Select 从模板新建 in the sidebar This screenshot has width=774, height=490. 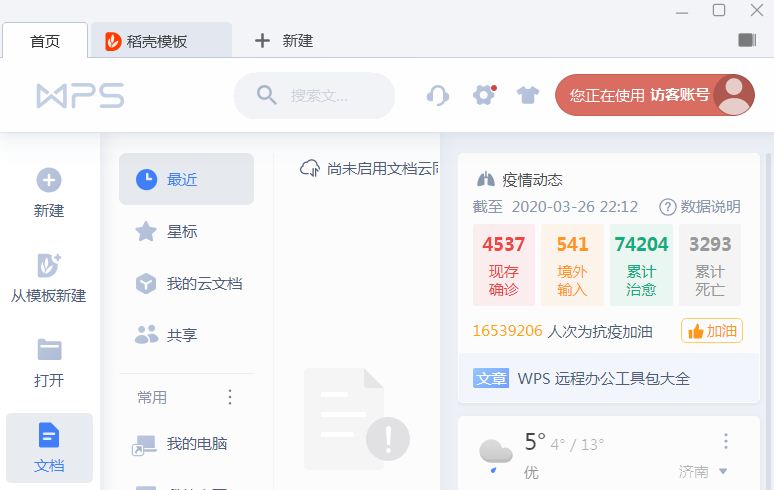(49, 278)
